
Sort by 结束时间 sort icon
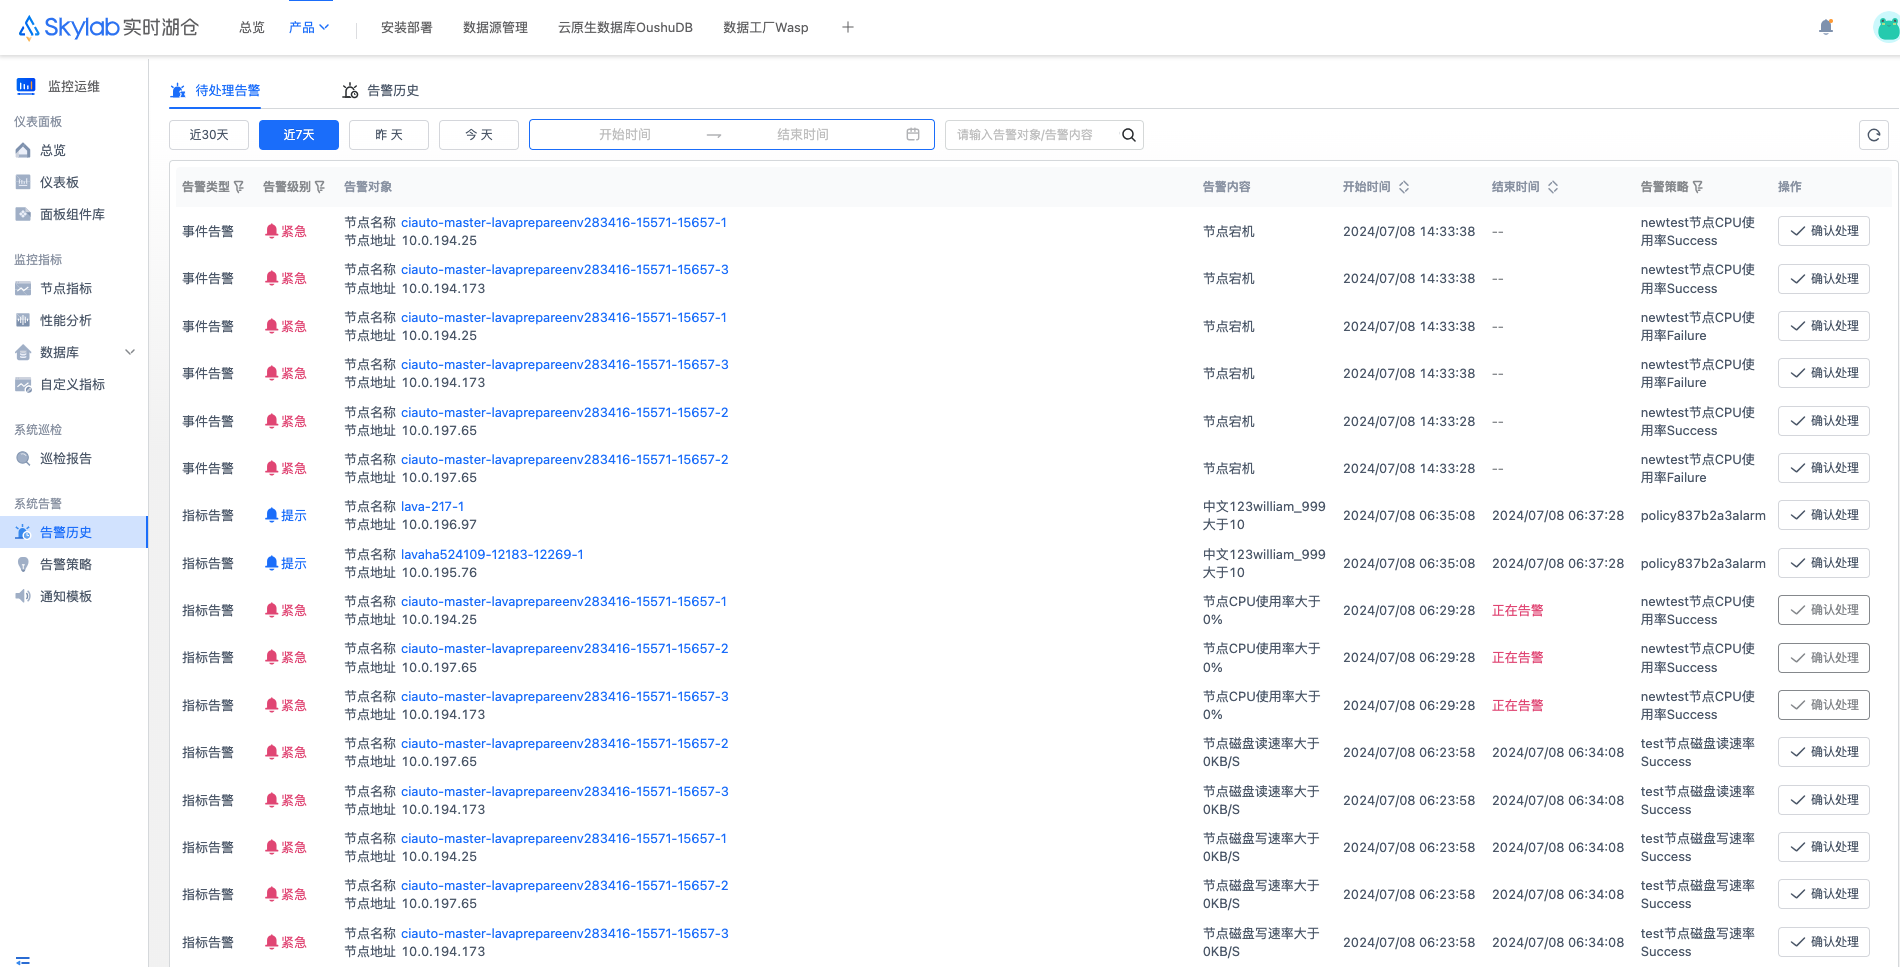(x=1553, y=187)
